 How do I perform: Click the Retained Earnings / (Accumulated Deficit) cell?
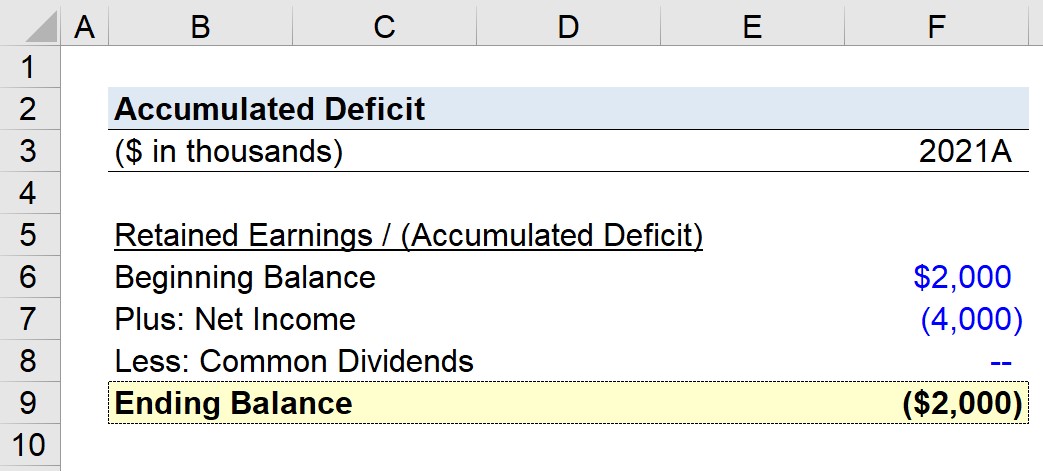tap(408, 236)
